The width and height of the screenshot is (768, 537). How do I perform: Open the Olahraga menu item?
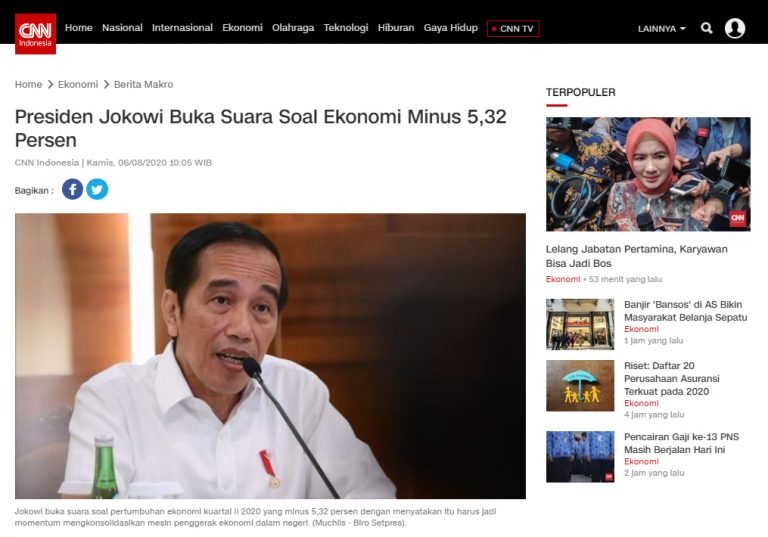[293, 28]
